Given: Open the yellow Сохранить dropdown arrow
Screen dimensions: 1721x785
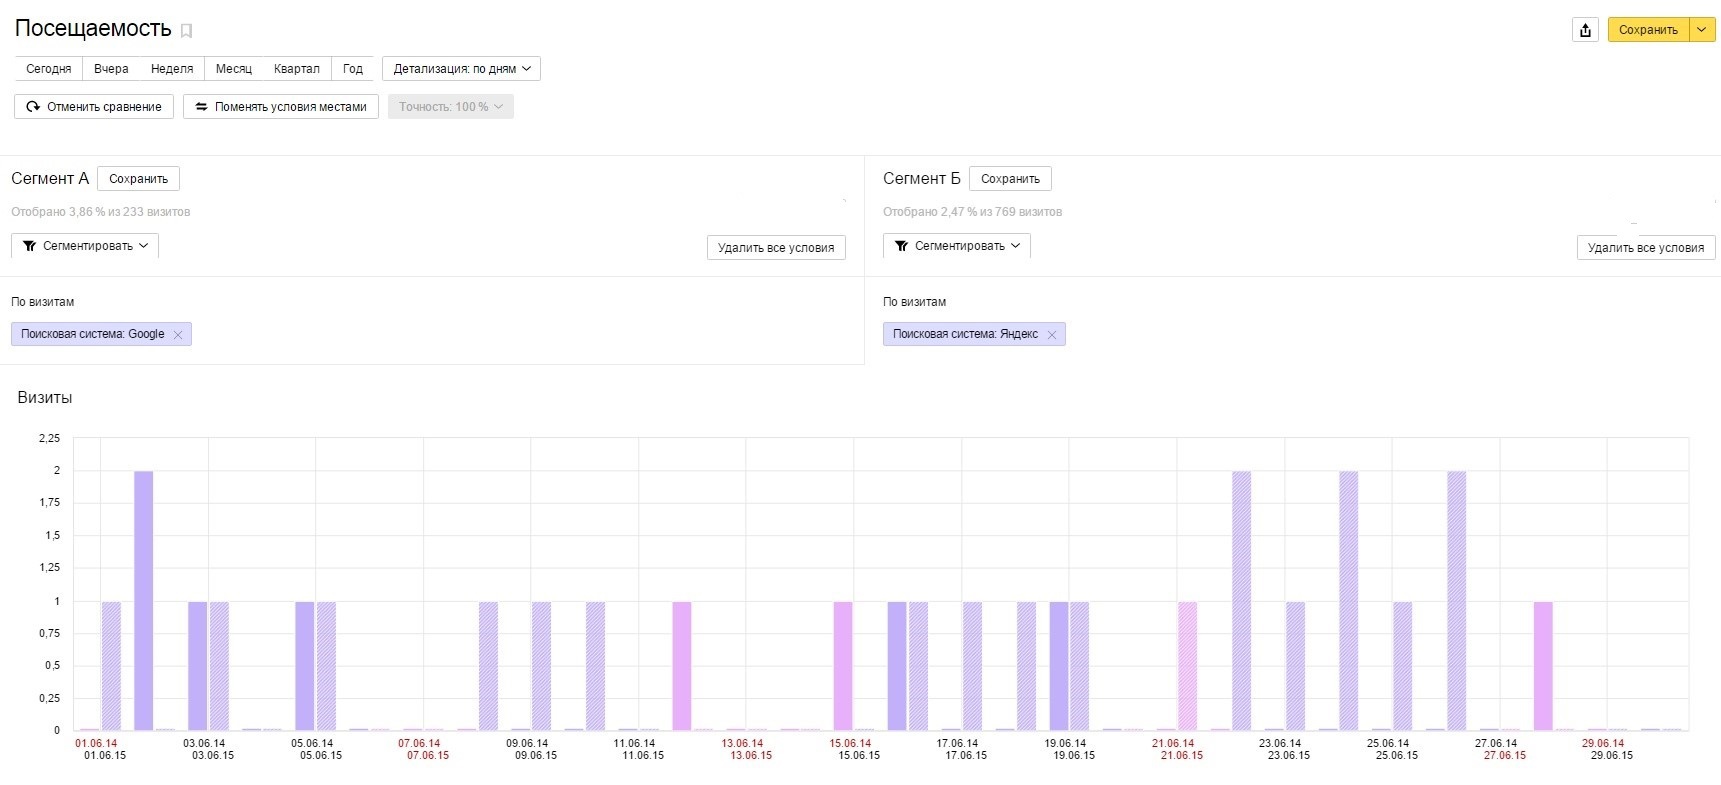Looking at the screenshot, I should 1702,30.
